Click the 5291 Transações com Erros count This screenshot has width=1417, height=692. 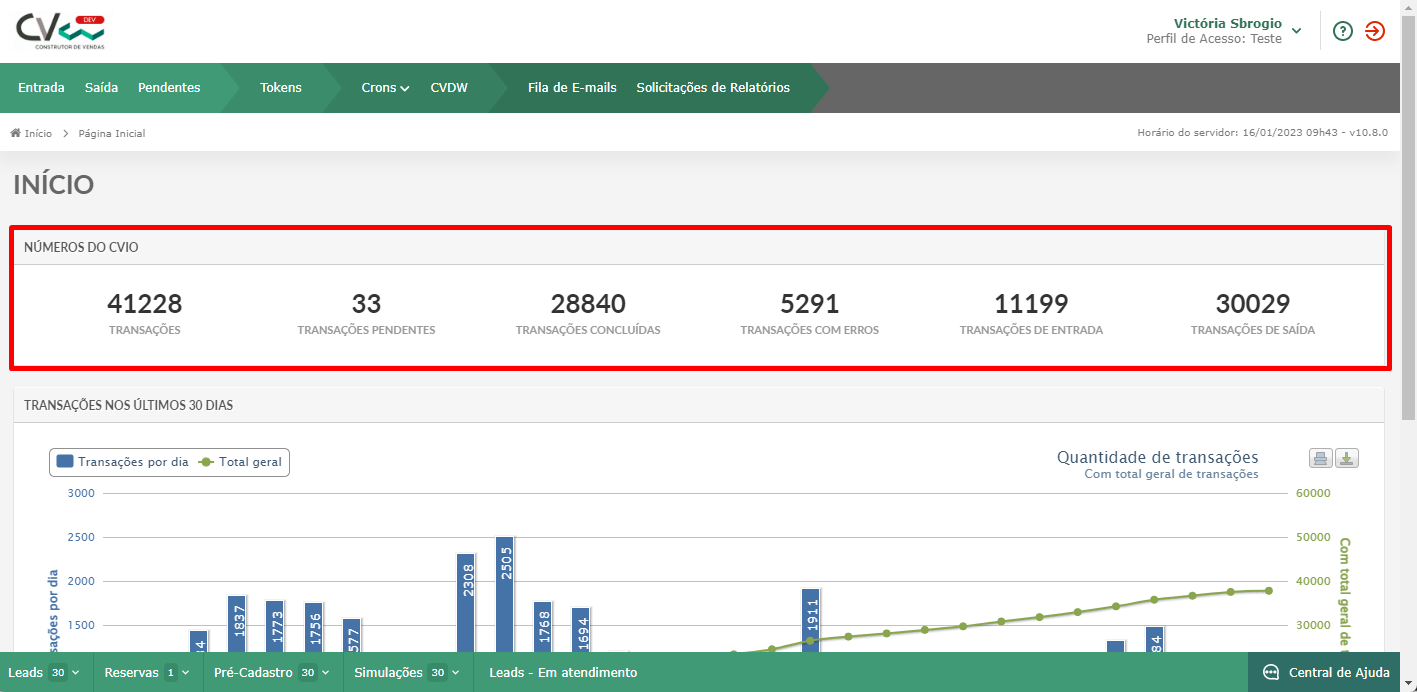(810, 304)
